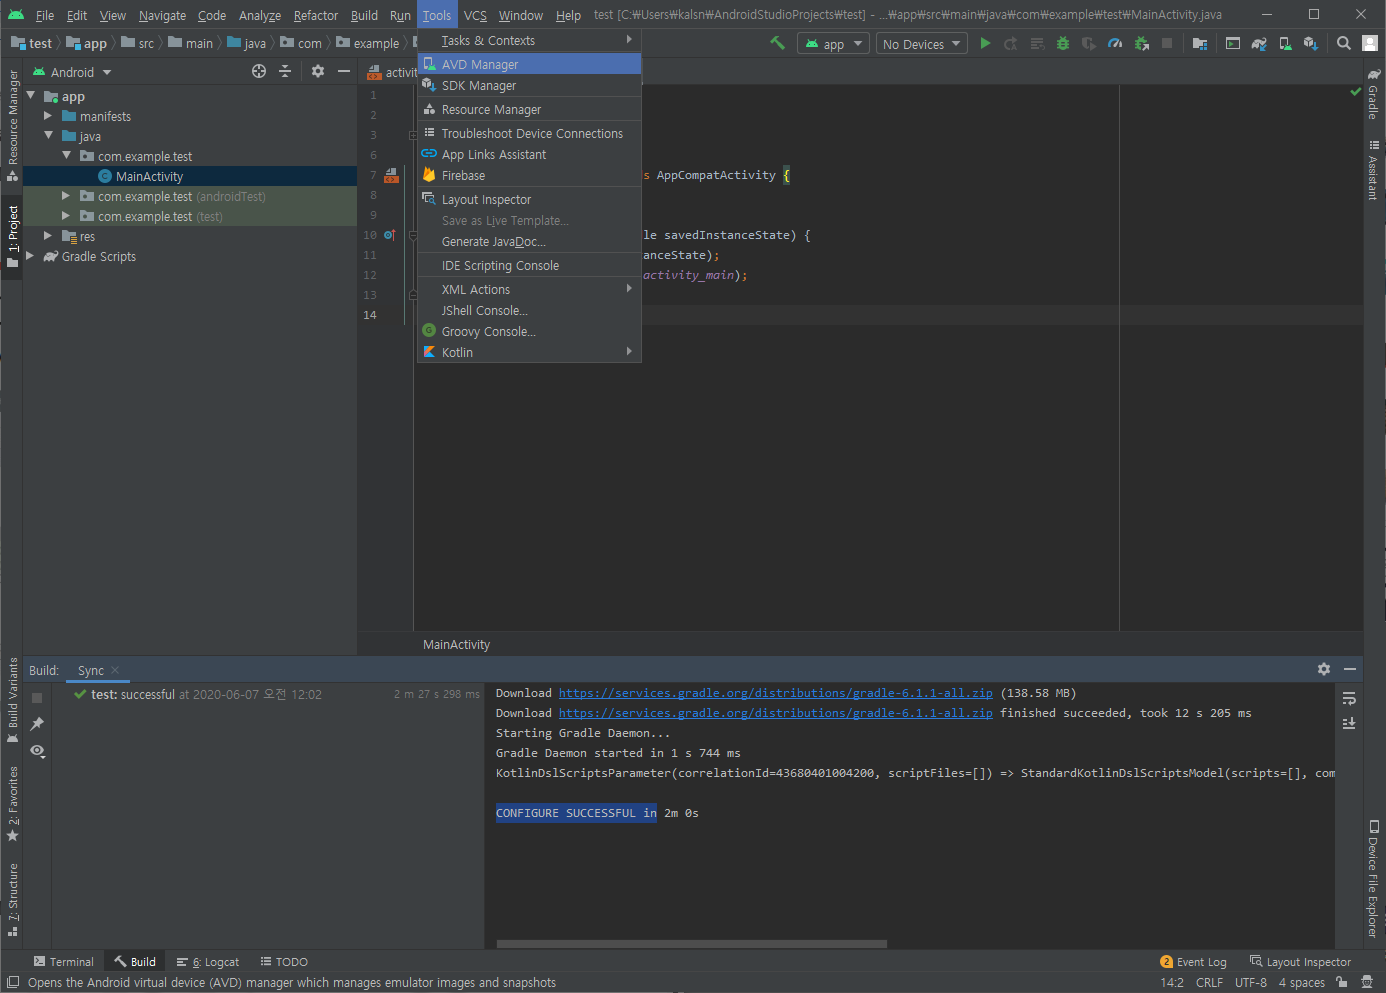Screen dimensions: 1386x993
Task: Open the Event Log
Action: click(x=1193, y=961)
